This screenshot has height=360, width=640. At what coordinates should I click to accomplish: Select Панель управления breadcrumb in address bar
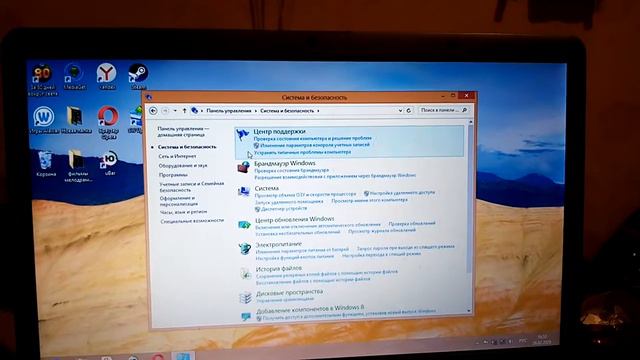[229, 111]
